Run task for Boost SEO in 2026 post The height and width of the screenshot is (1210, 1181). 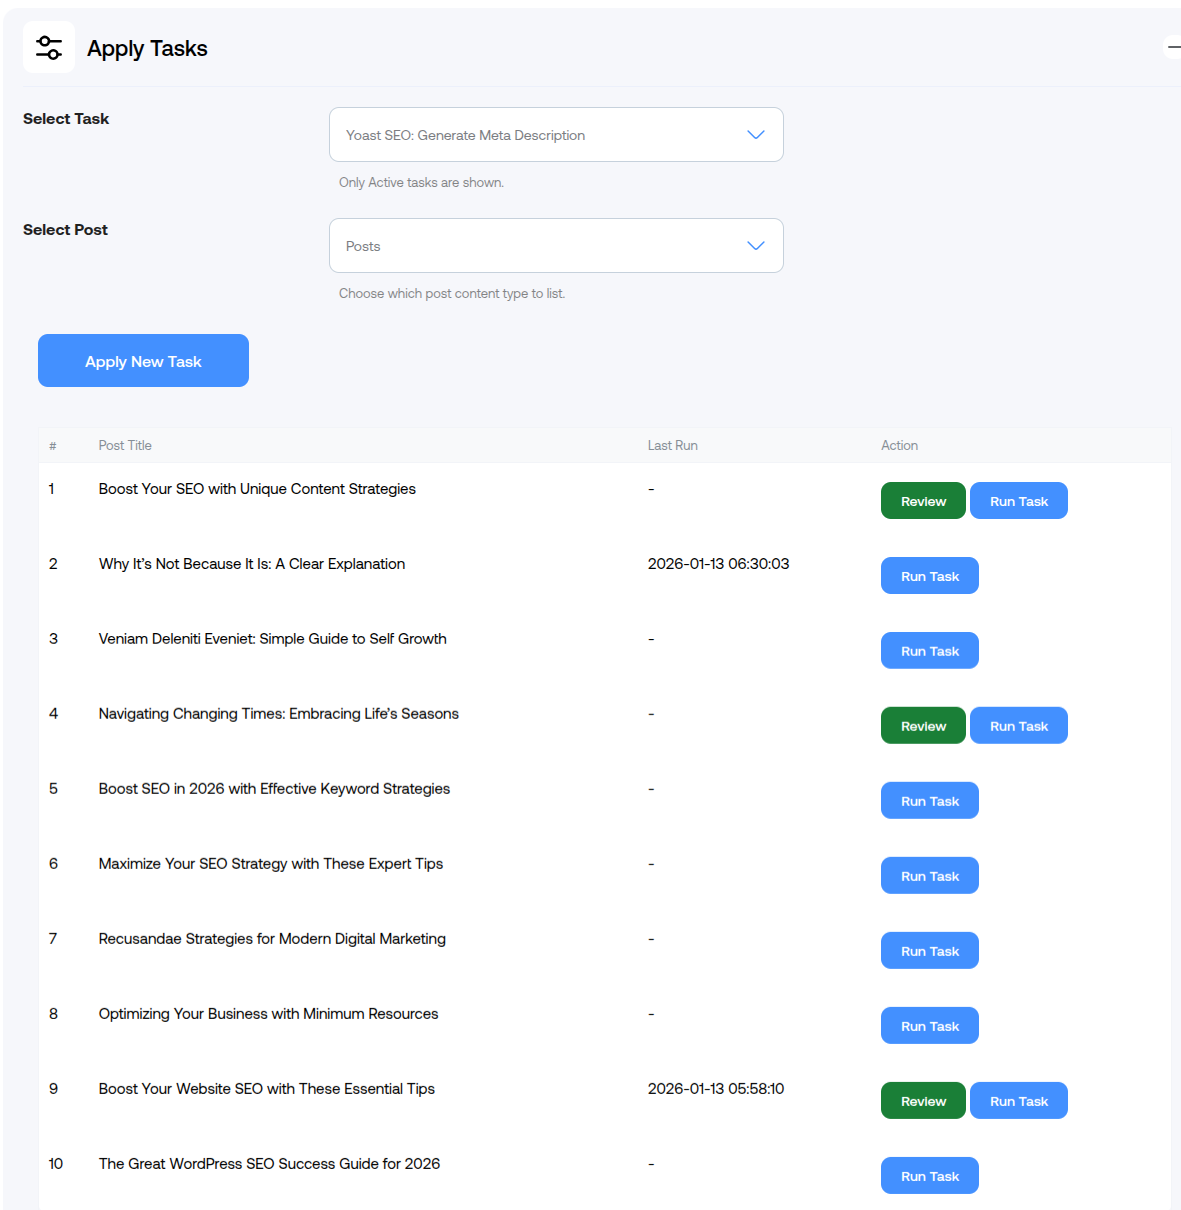(x=929, y=801)
